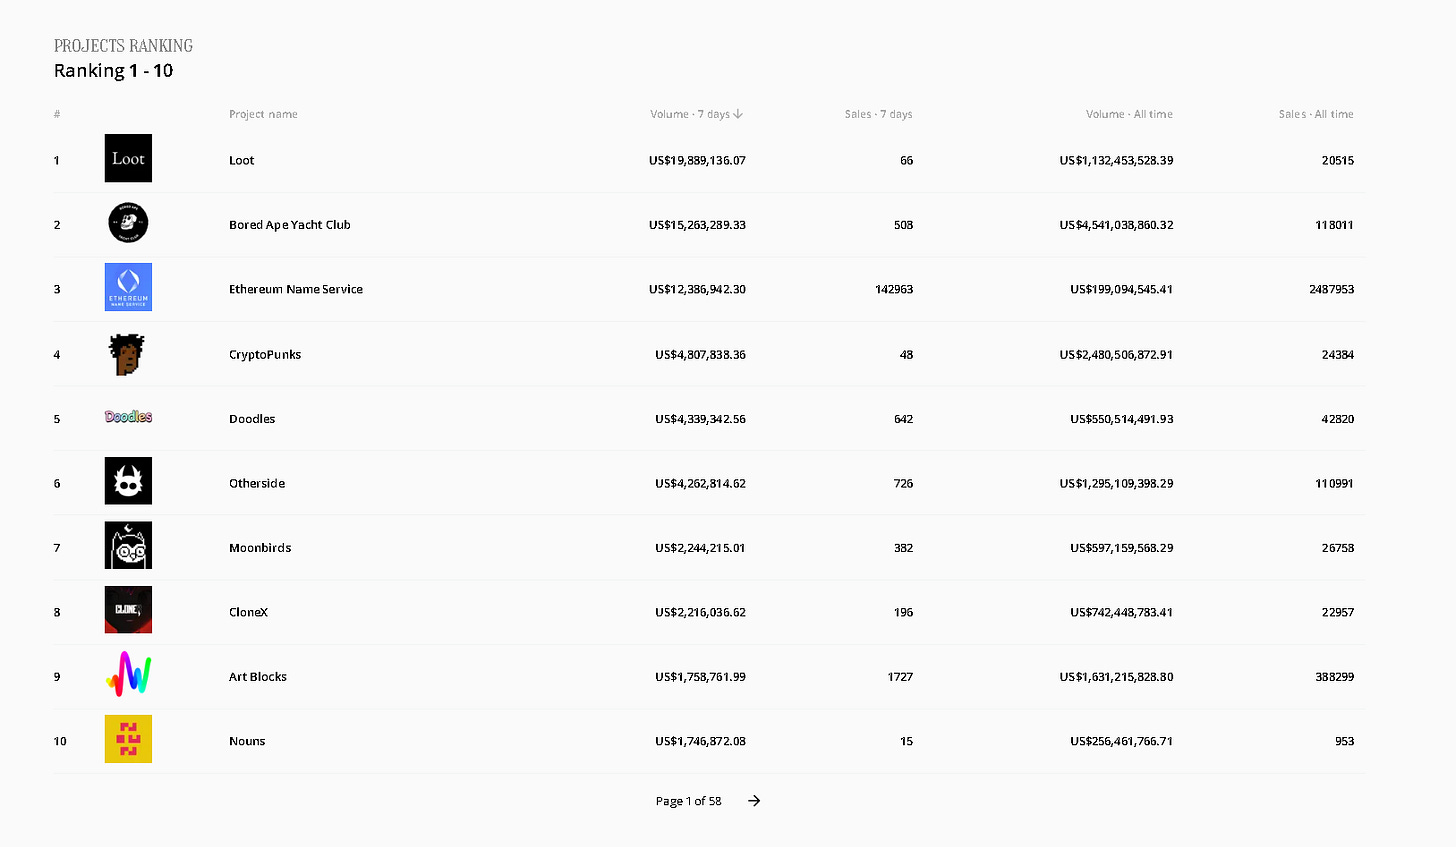
Task: Select Otherside volume US$4,262,814.62
Action: 700,483
